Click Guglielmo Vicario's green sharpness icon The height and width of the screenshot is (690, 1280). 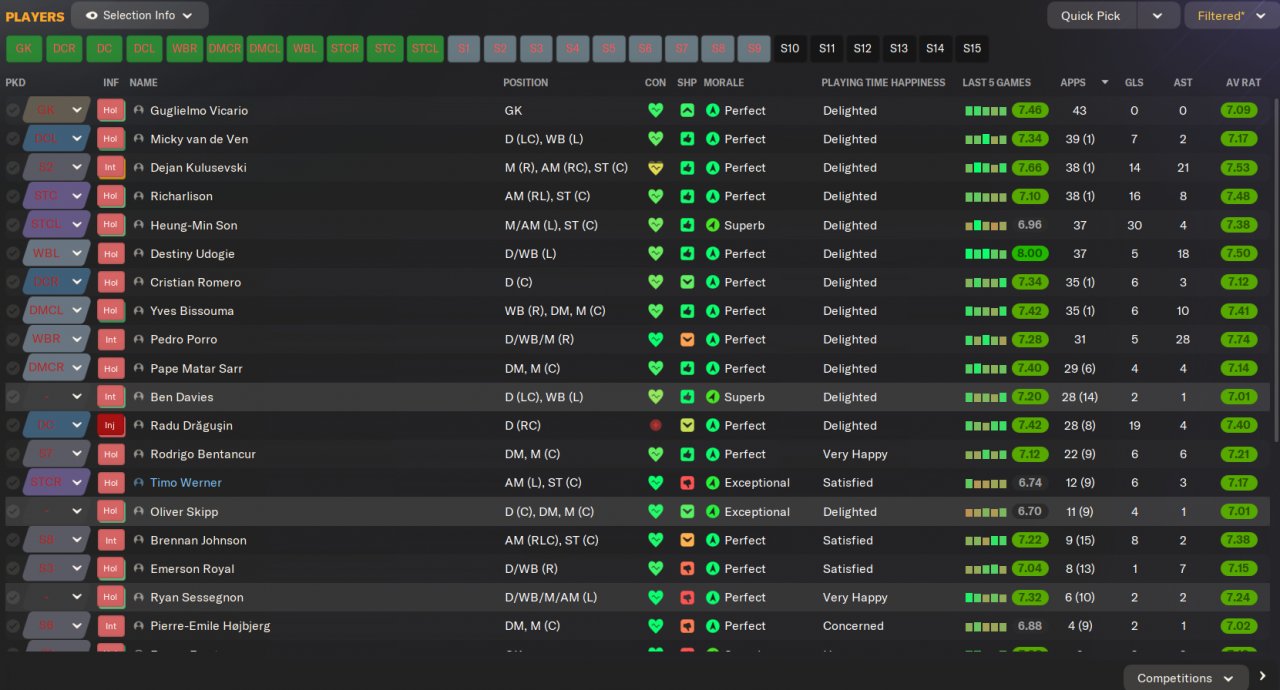coord(687,111)
